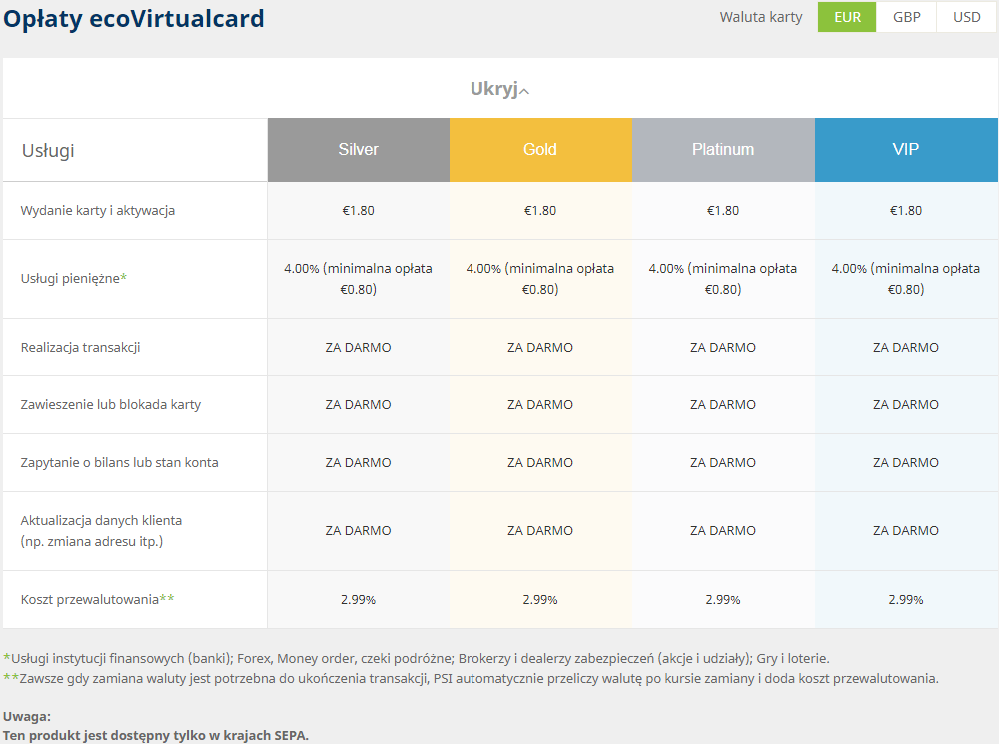Screen dimensions: 999x744
Task: Click the SEPA countries availability notice
Action: pyautogui.click(x=156, y=736)
